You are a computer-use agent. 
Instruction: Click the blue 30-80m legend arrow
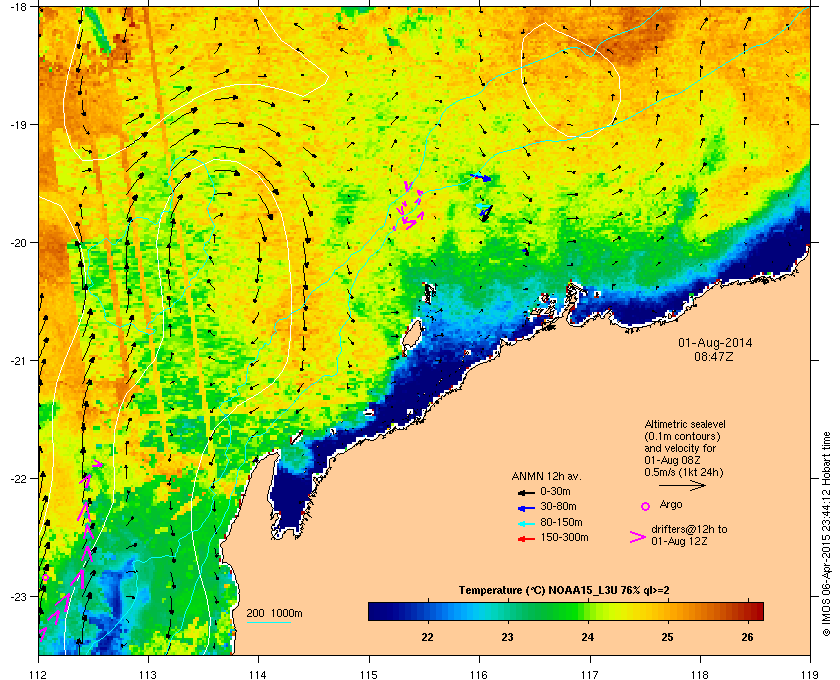pyautogui.click(x=526, y=507)
